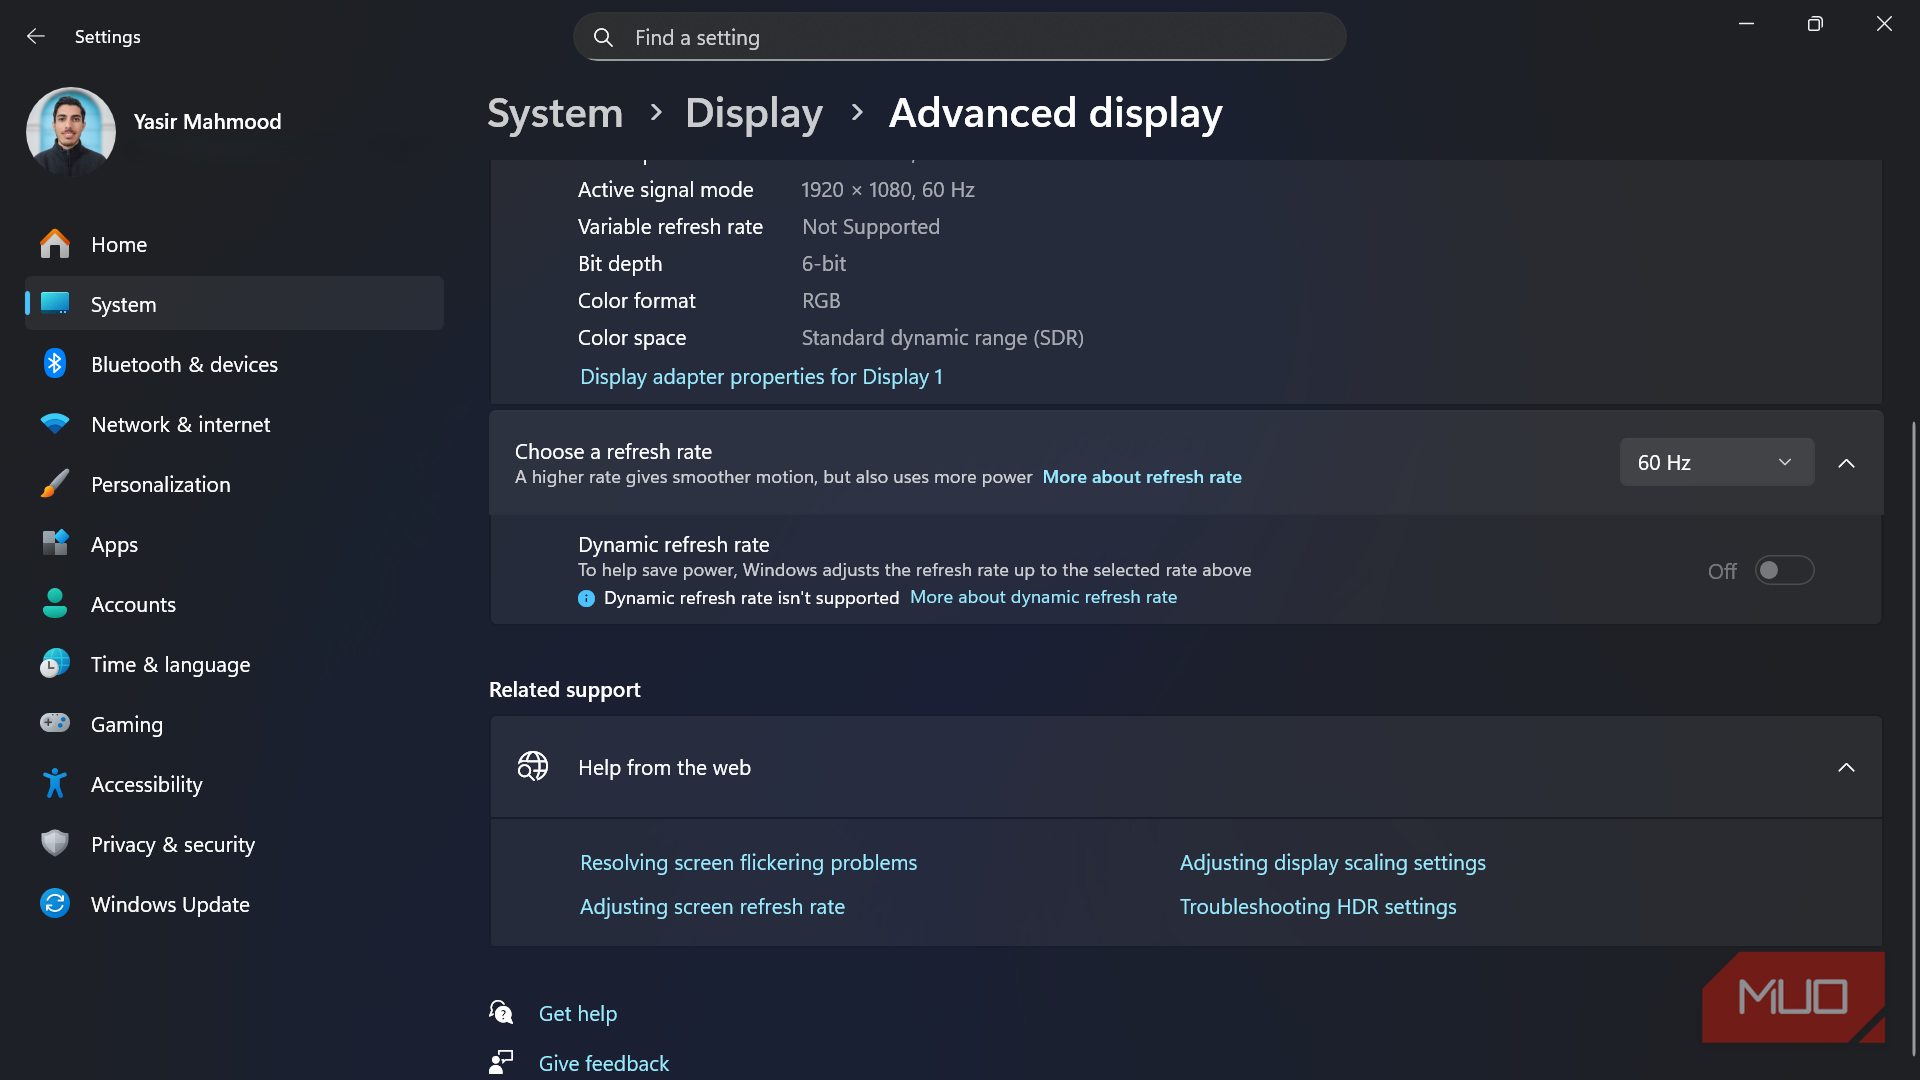The height and width of the screenshot is (1080, 1920).
Task: Click the Bluetooth icon in sidebar
Action: [55, 364]
